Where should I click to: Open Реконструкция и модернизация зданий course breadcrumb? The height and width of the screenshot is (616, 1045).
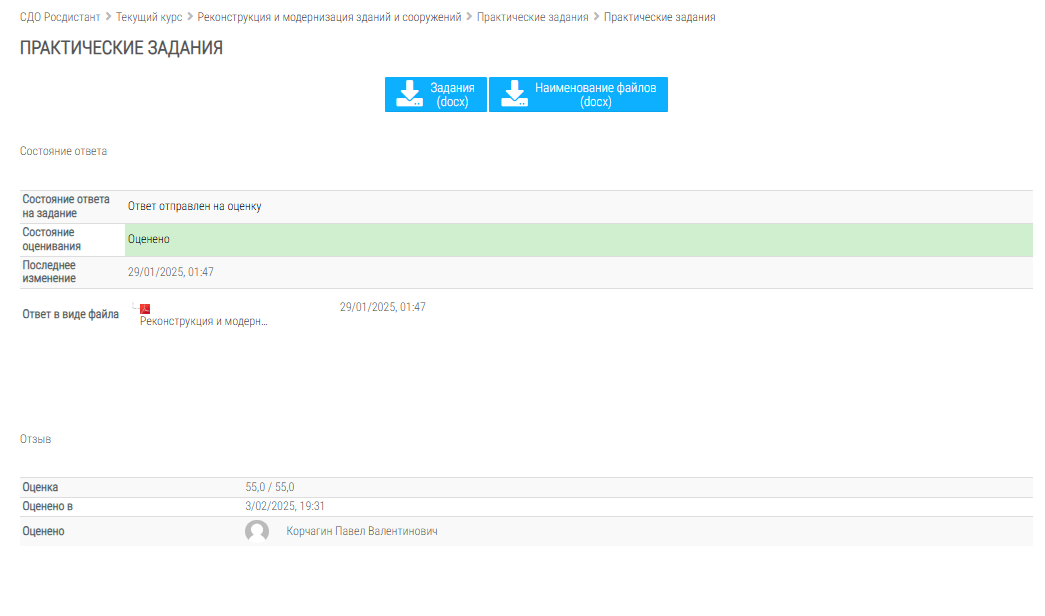point(329,17)
